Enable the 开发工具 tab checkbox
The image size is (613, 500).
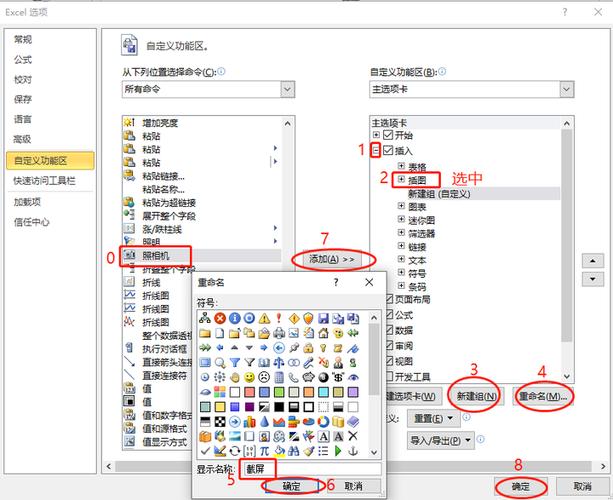389,376
